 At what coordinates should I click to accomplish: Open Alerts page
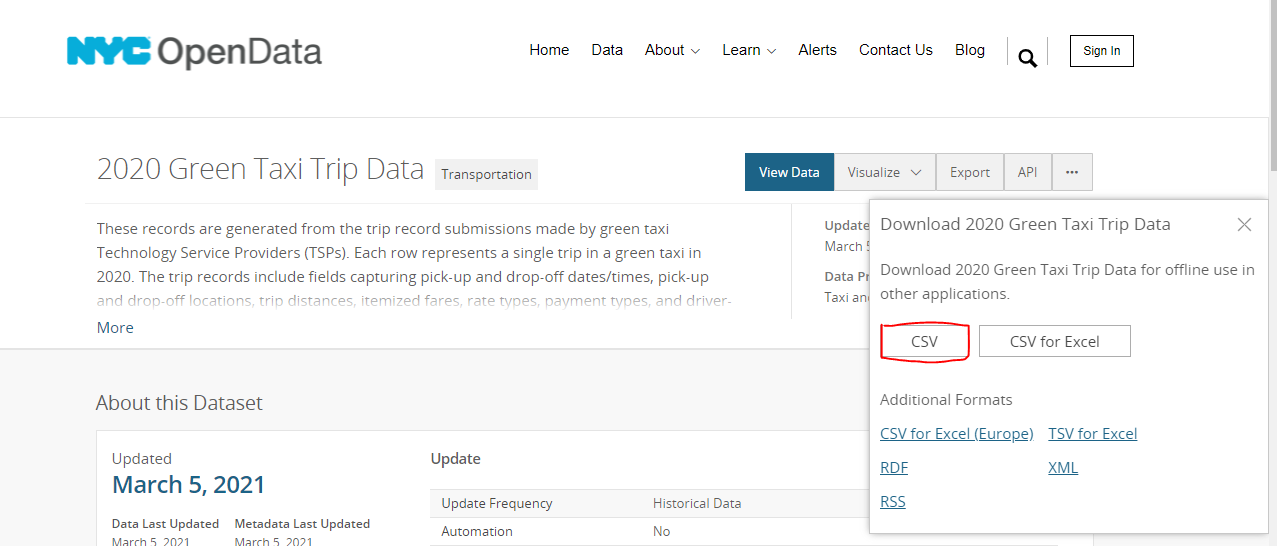click(x=817, y=50)
